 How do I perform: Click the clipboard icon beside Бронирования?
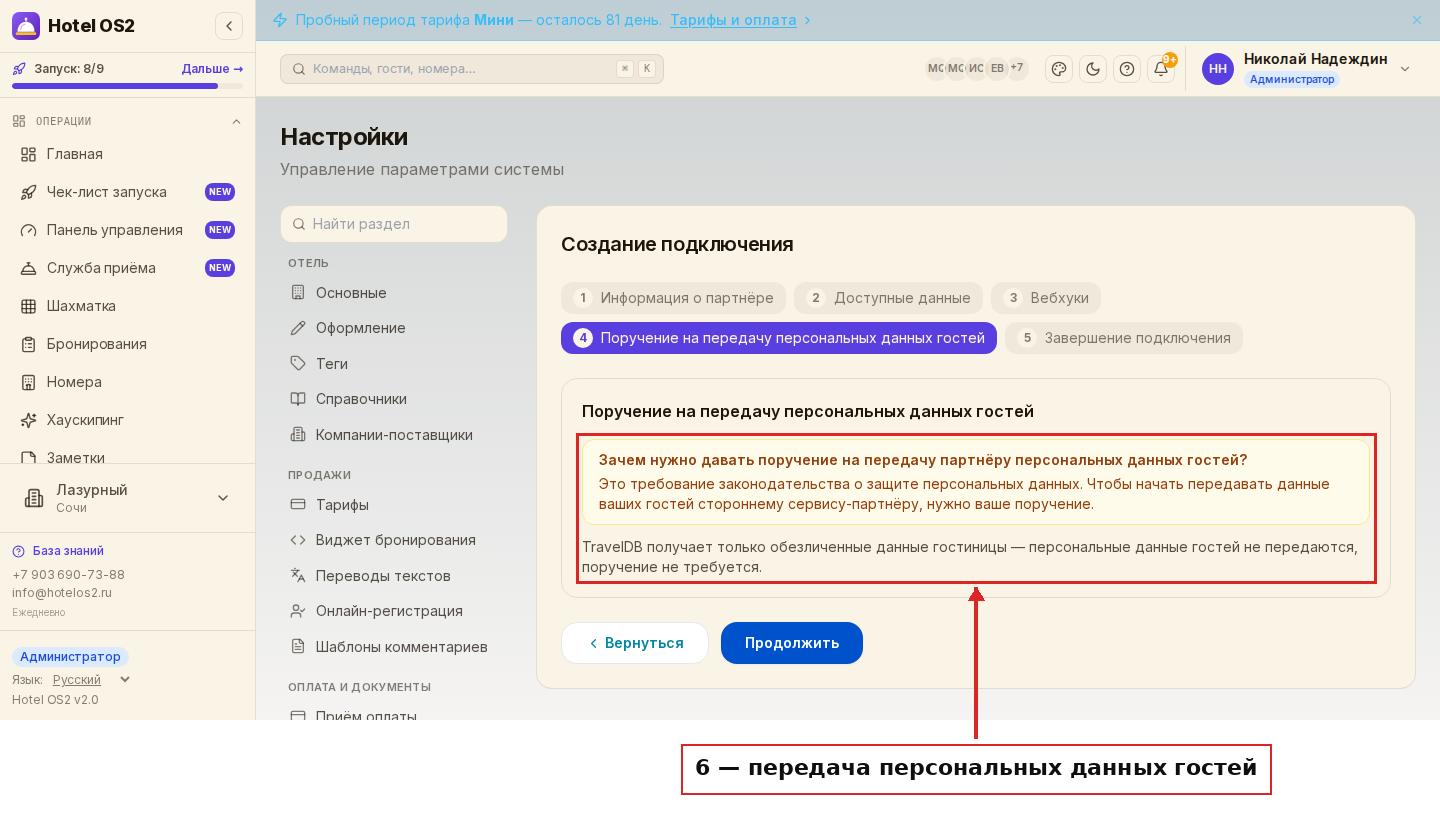pos(29,344)
